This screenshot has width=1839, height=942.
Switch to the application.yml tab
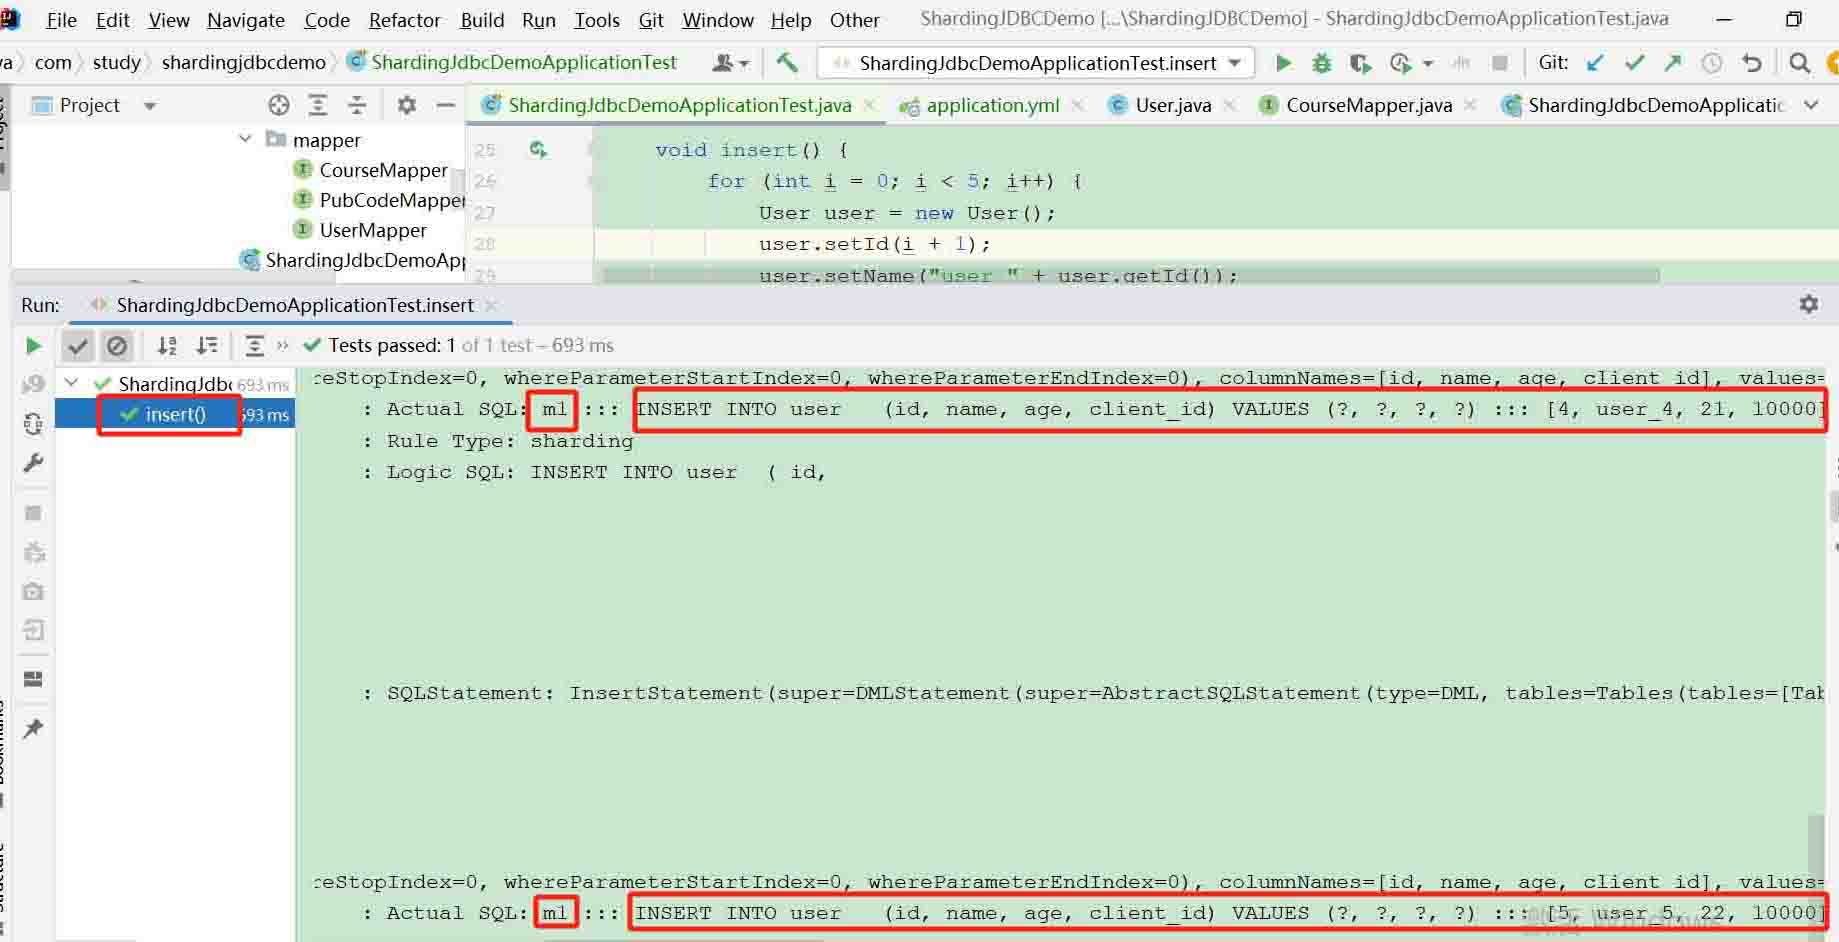tap(992, 105)
